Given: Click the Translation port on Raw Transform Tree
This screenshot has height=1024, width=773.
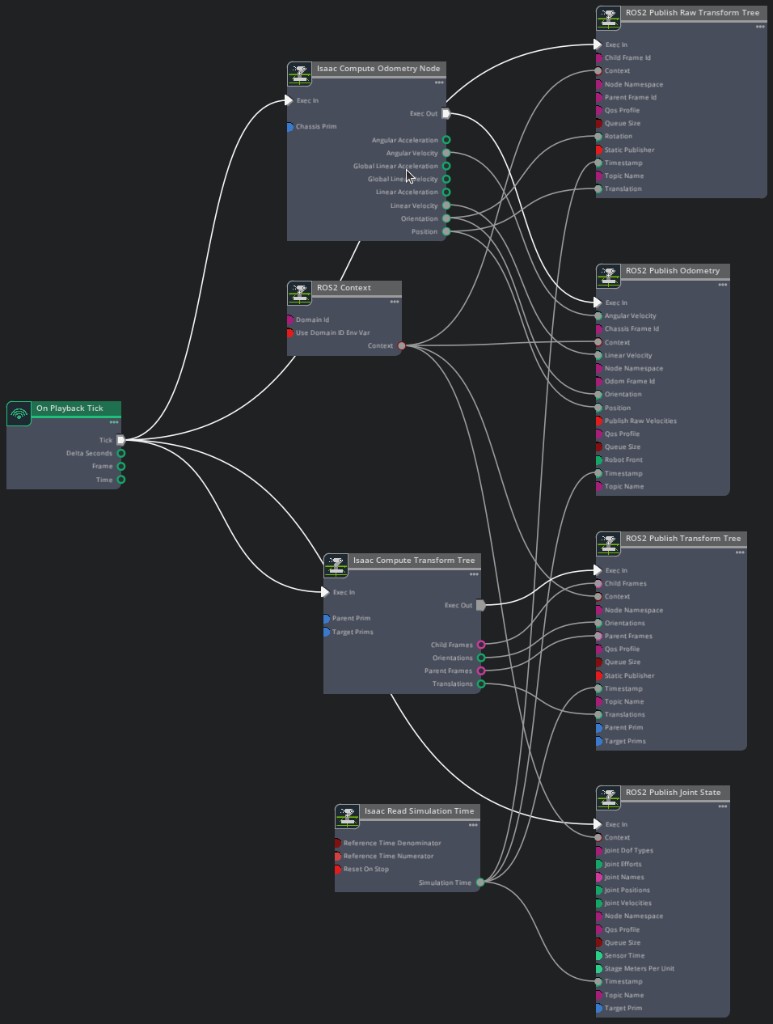Looking at the screenshot, I should click(598, 189).
